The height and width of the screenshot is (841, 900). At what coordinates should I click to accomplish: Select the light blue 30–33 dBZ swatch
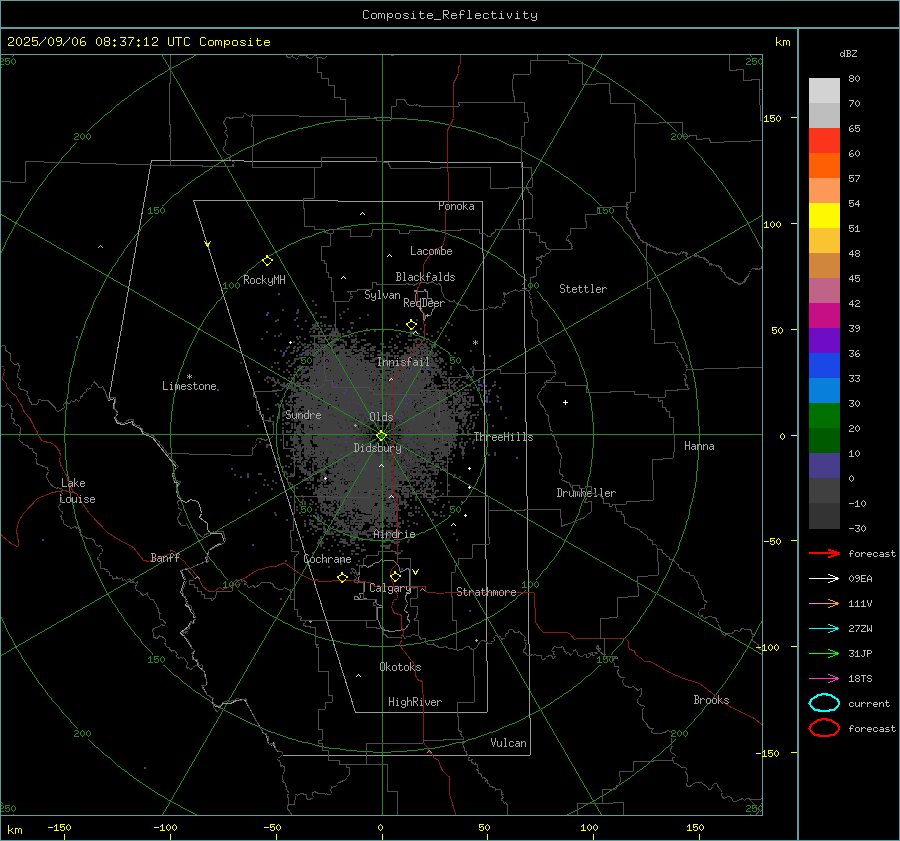[824, 390]
